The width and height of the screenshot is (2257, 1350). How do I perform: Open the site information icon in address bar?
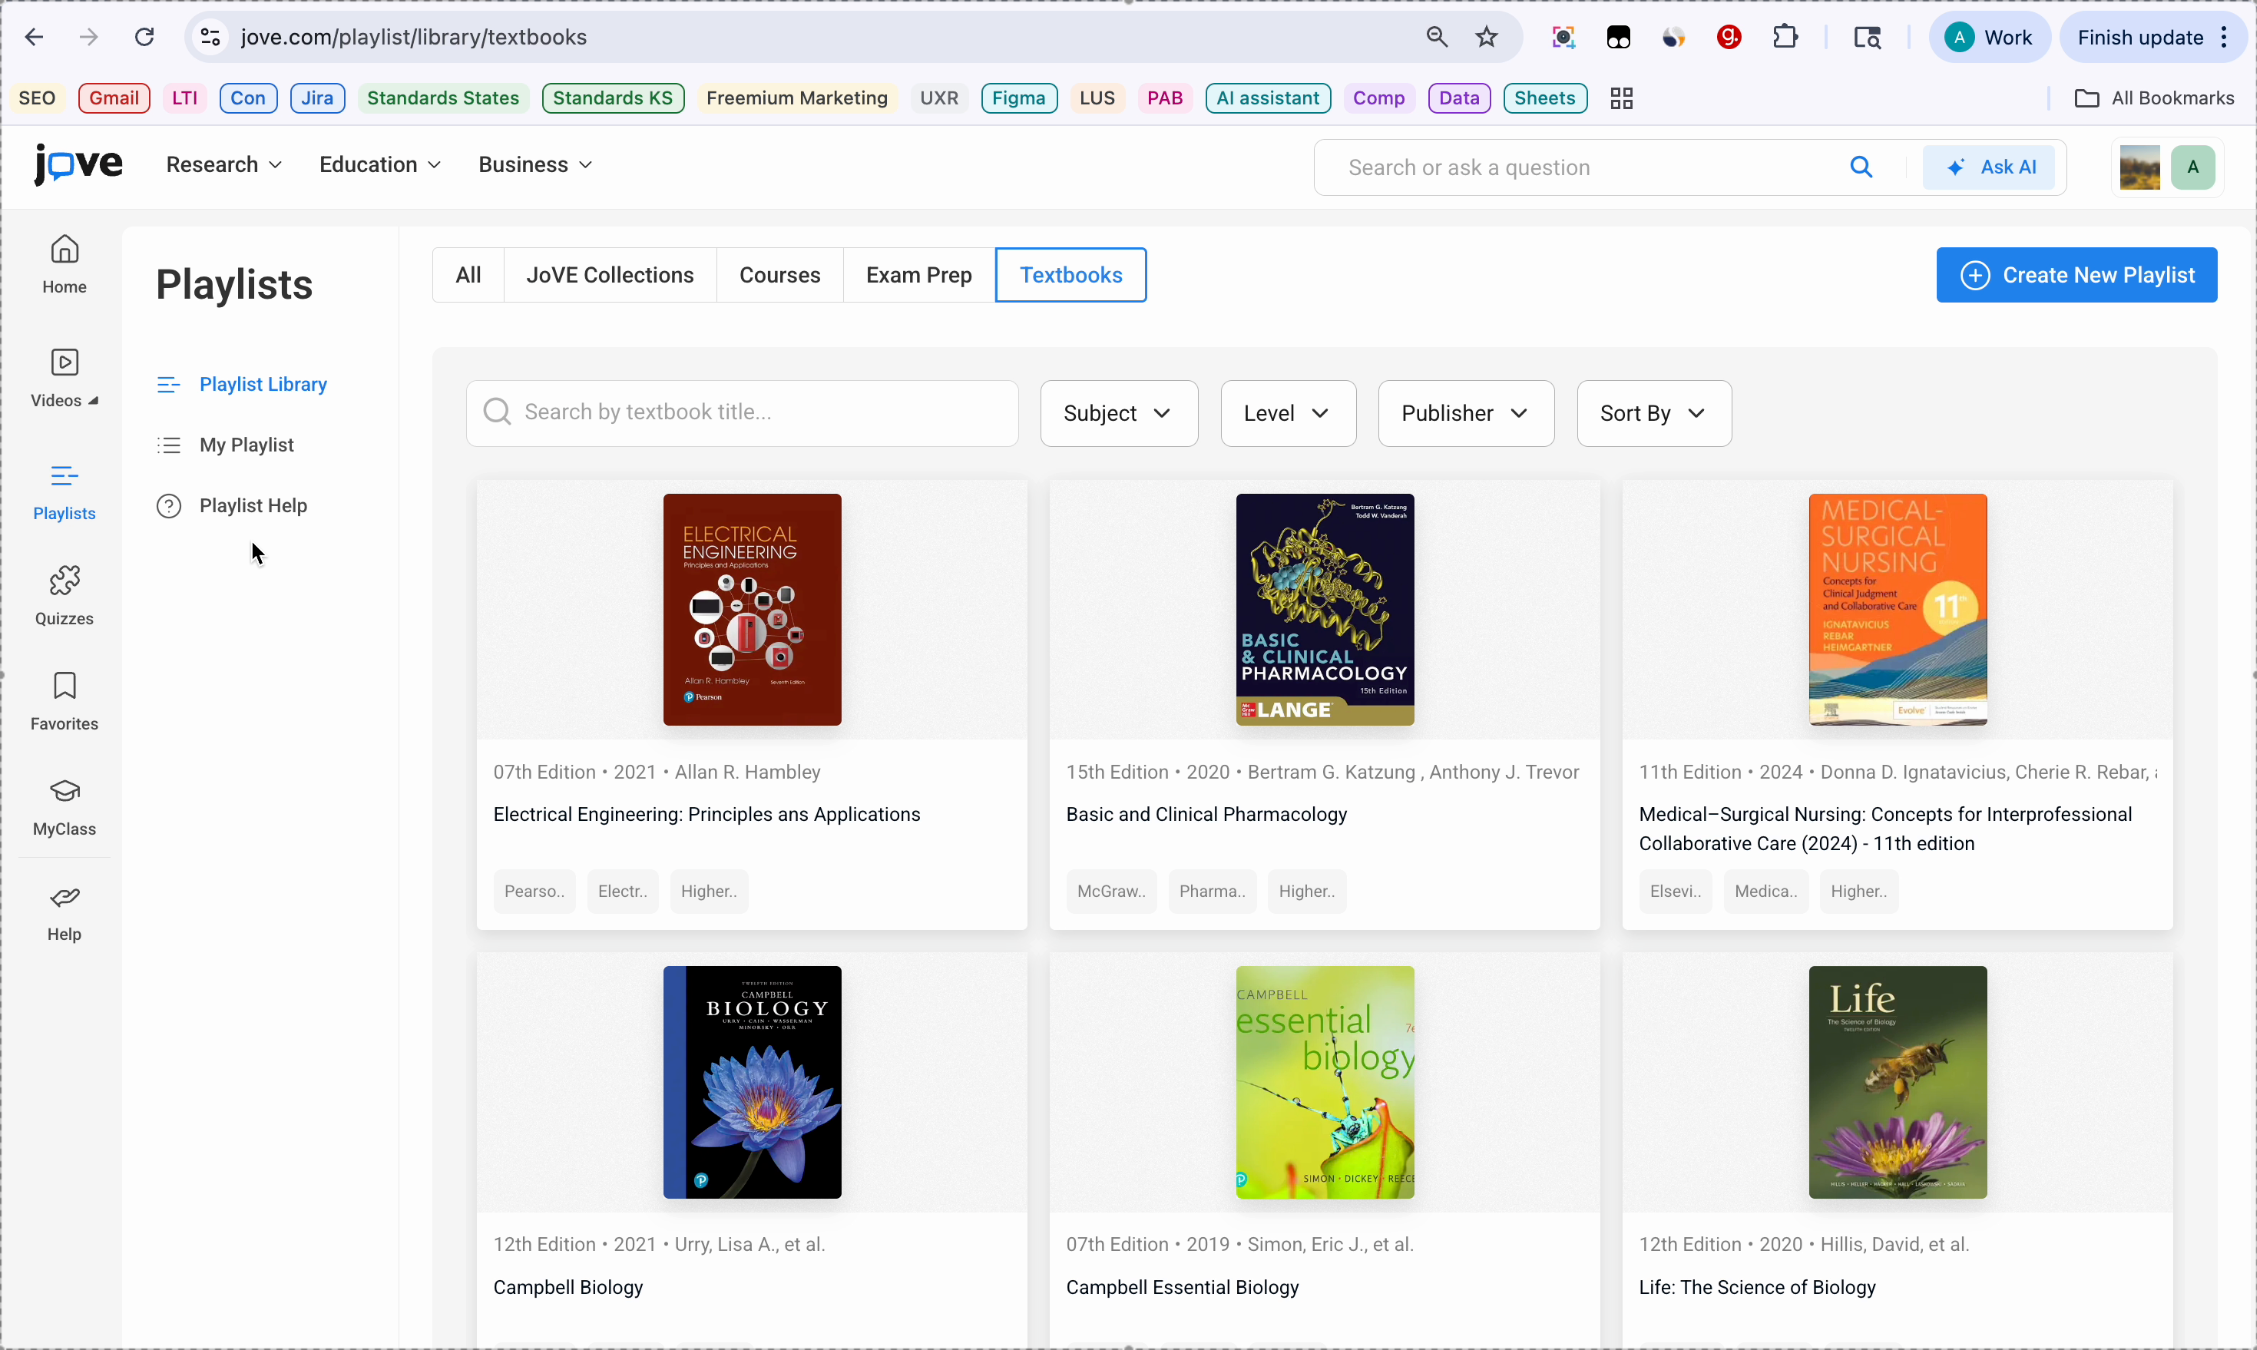[x=210, y=37]
